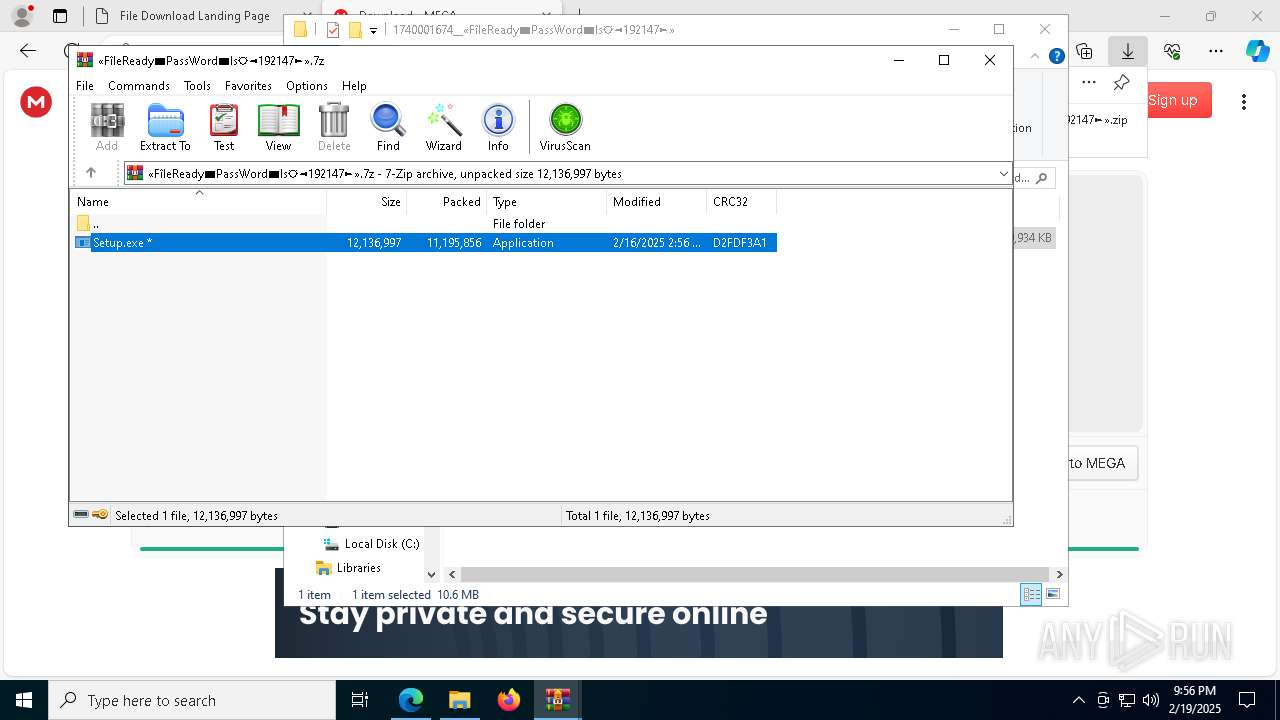Image resolution: width=1280 pixels, height=720 pixels.
Task: Click the taskbar search box
Action: (x=192, y=700)
